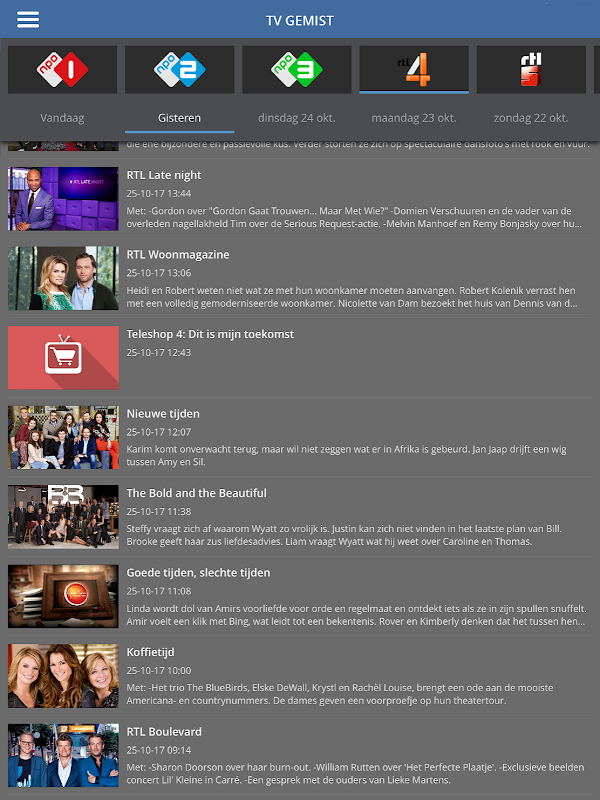Open RTL Boulevard thumbnail

(63, 756)
